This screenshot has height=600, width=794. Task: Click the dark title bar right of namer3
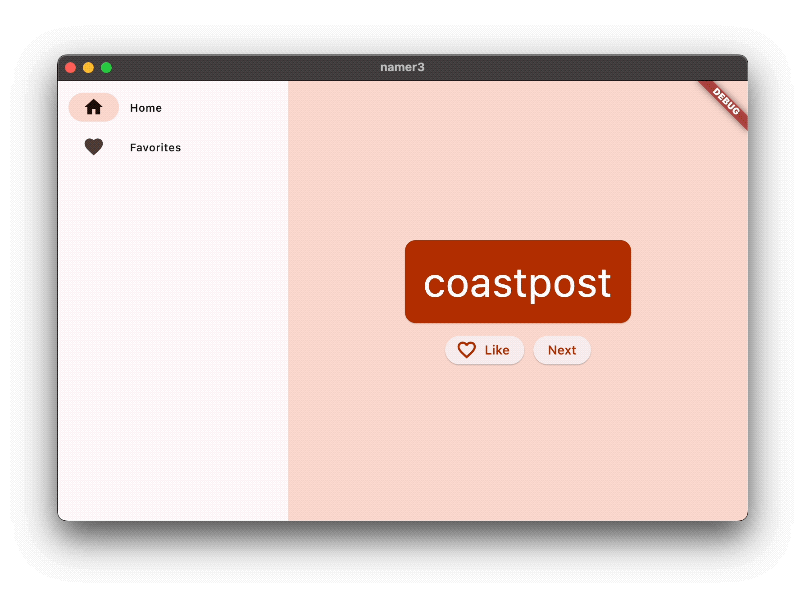click(x=580, y=68)
